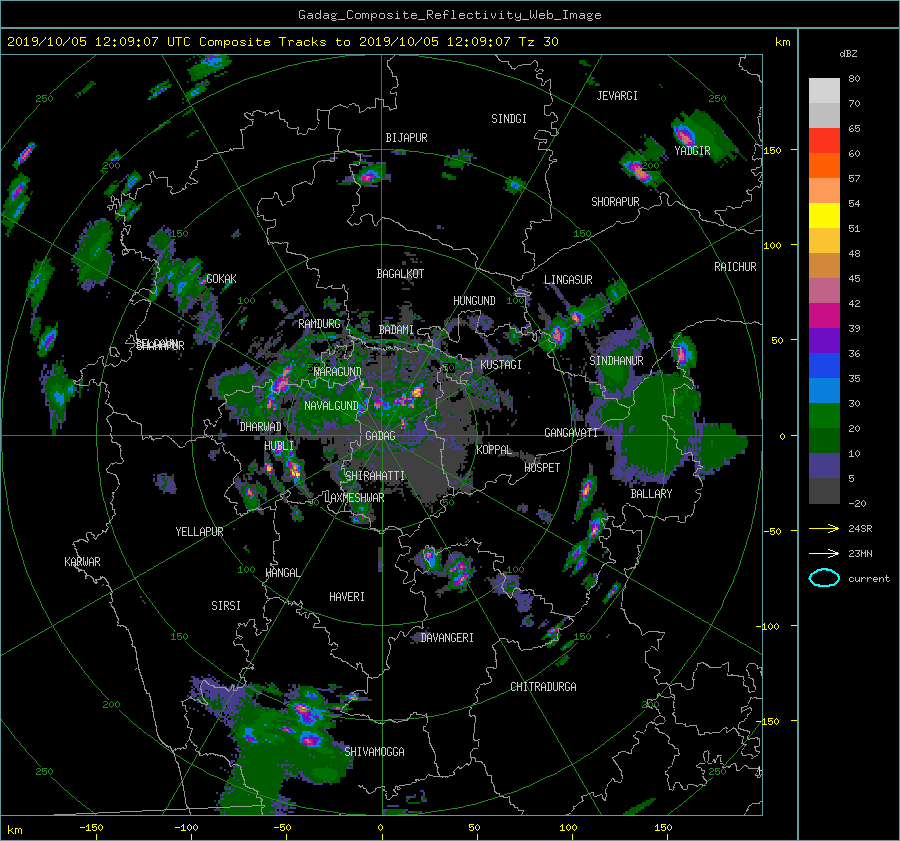This screenshot has height=841, width=900.
Task: Select the dark gray -20 dBZ swatch
Action: click(x=824, y=491)
